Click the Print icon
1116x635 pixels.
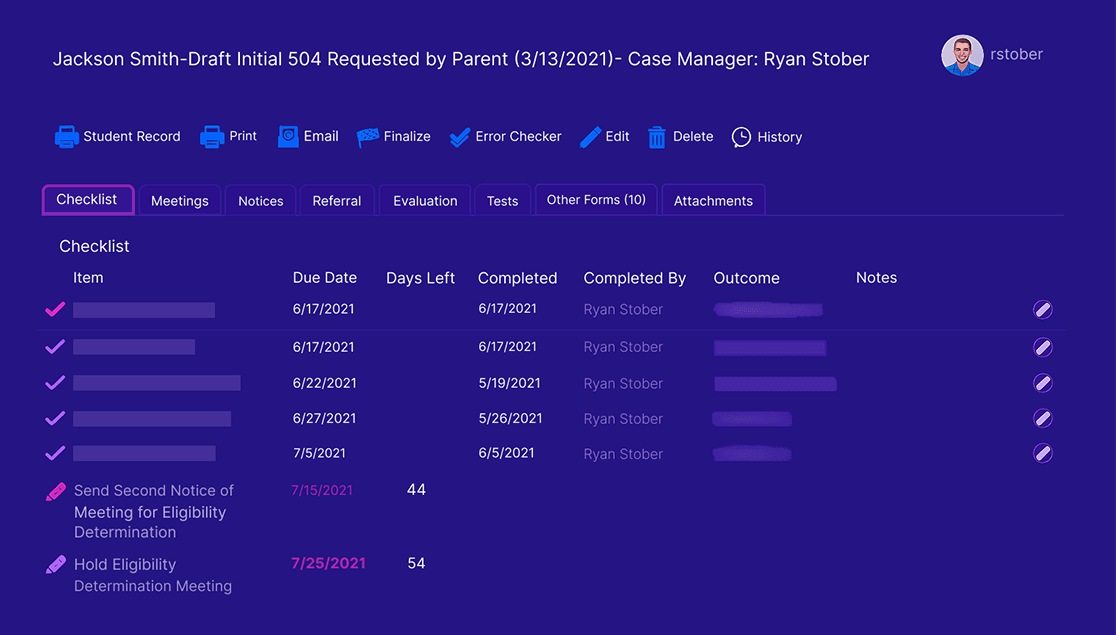211,136
